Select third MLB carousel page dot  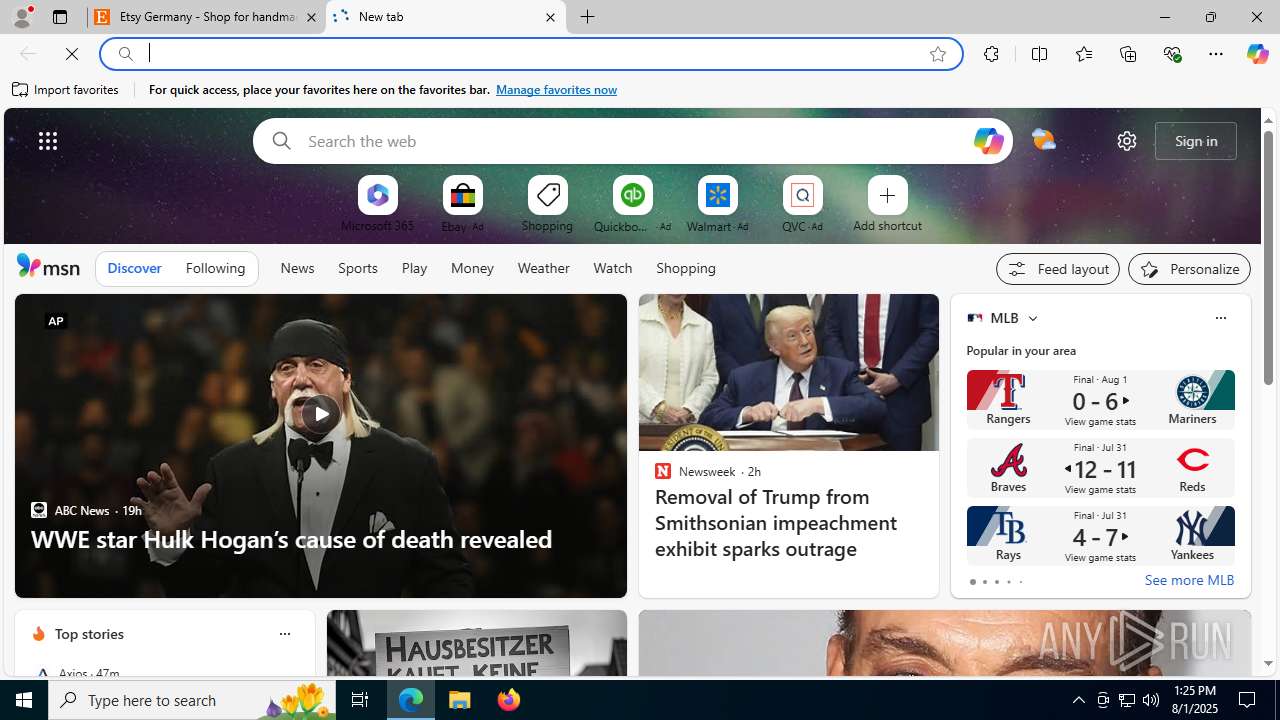coord(996,582)
